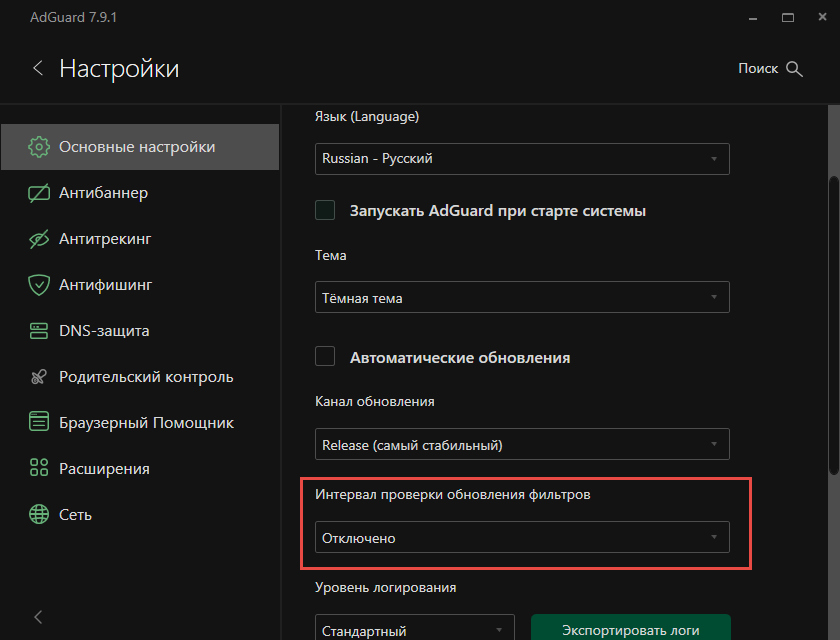Click arrow of the language dropdown

[714, 159]
